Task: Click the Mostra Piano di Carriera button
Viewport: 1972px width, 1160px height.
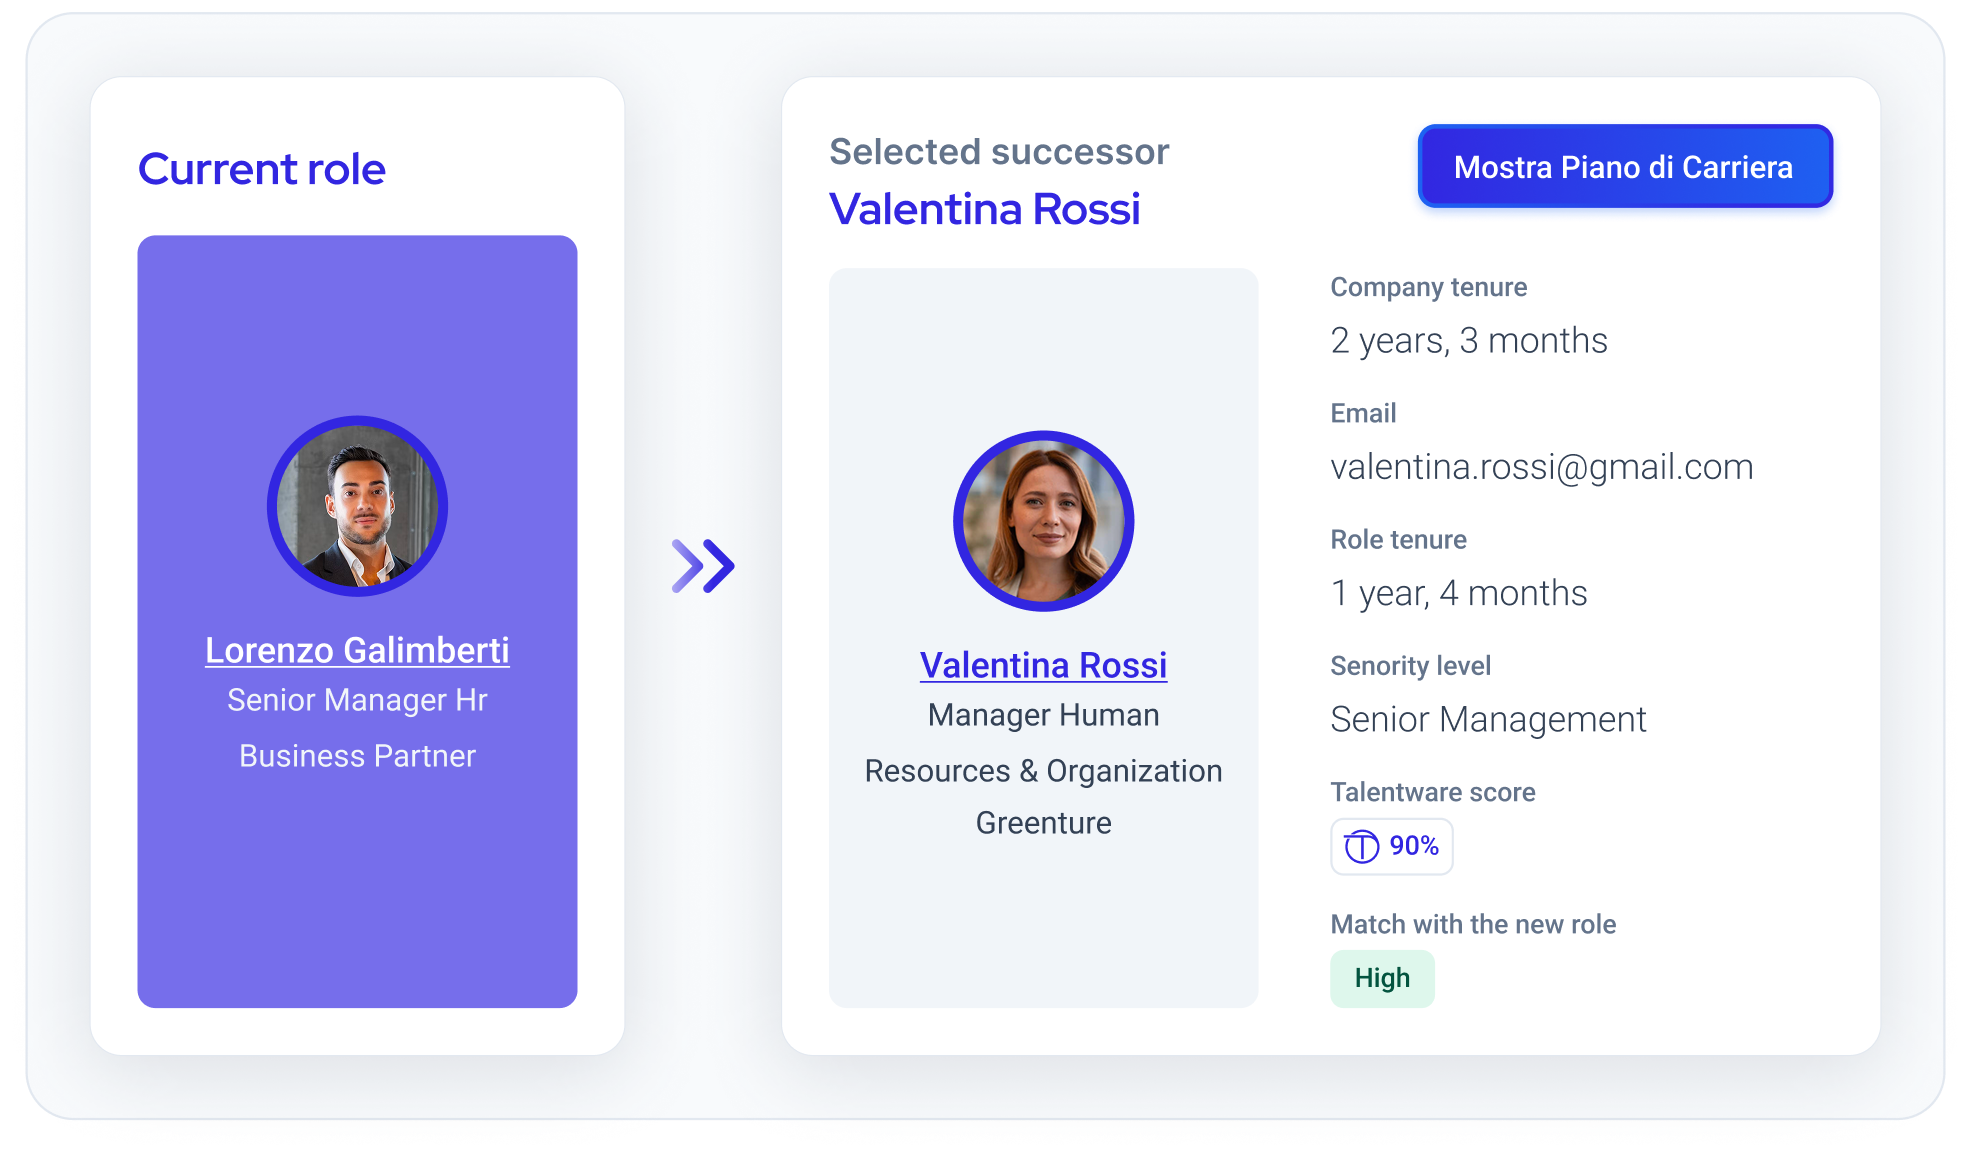Action: [1625, 167]
